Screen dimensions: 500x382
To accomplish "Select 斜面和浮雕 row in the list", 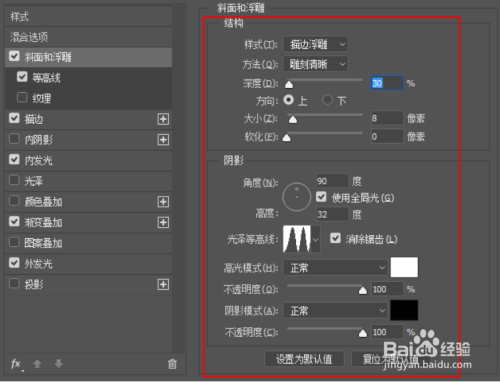I will [x=88, y=57].
